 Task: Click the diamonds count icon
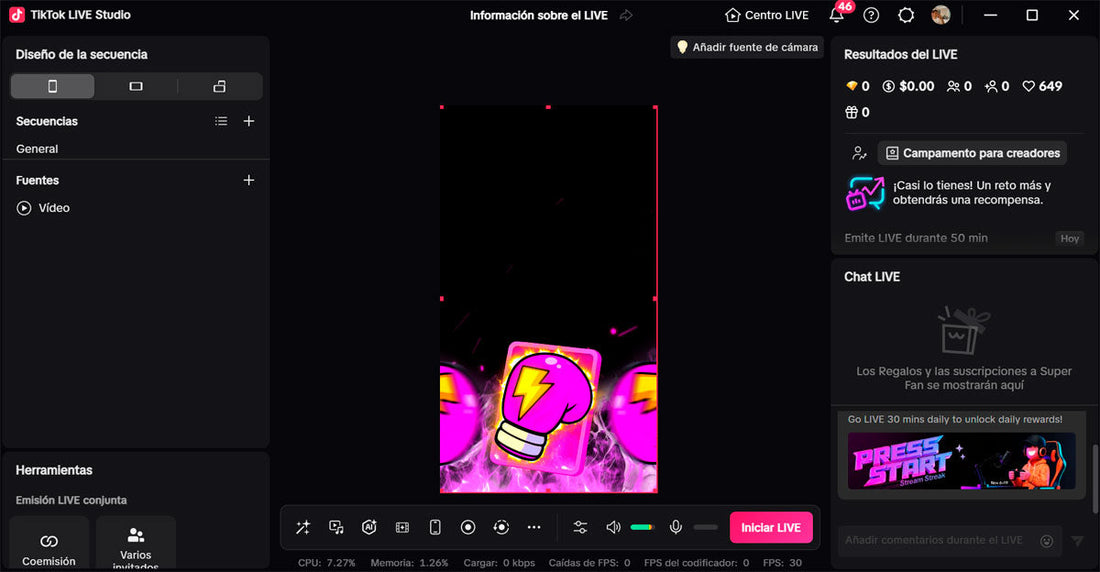(852, 86)
